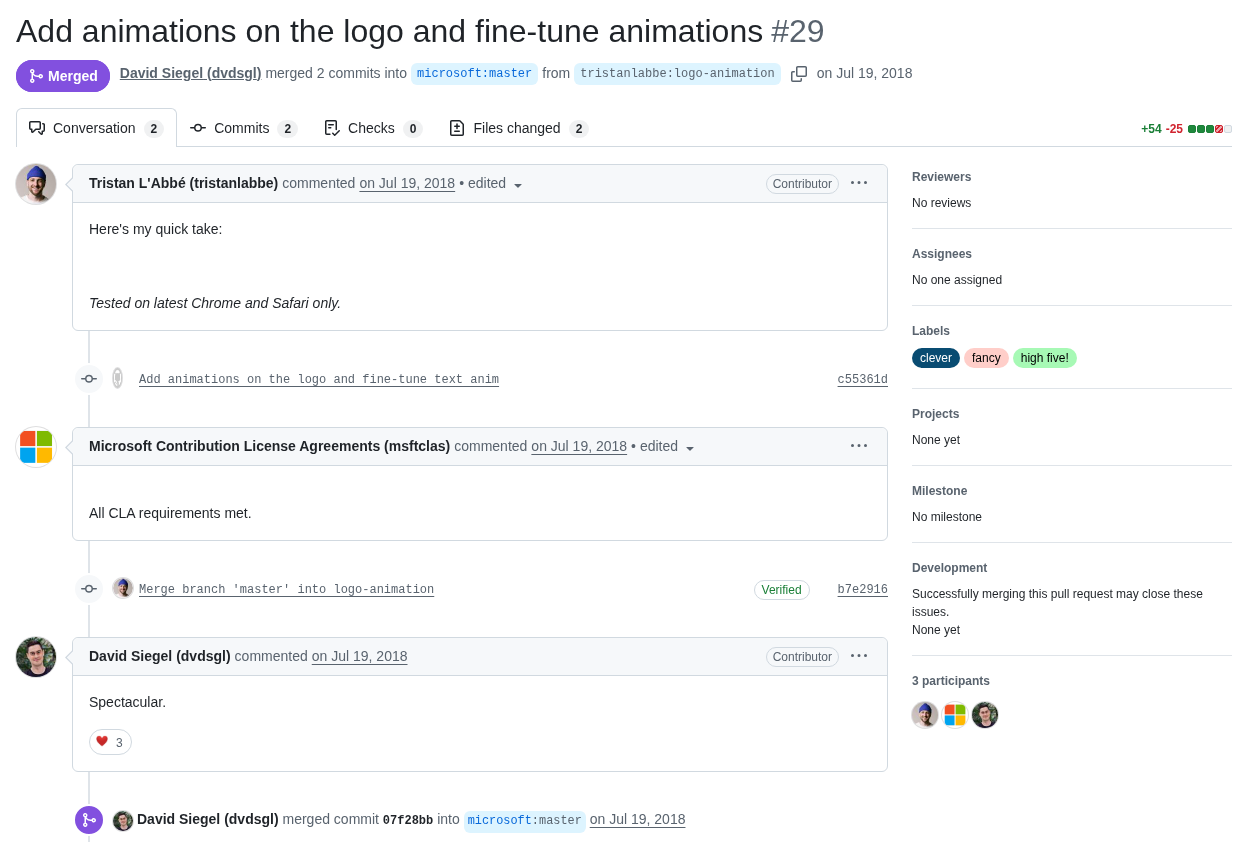Switch to the Conversation tab
Viewport: 1244px width, 842px height.
pyautogui.click(x=96, y=128)
